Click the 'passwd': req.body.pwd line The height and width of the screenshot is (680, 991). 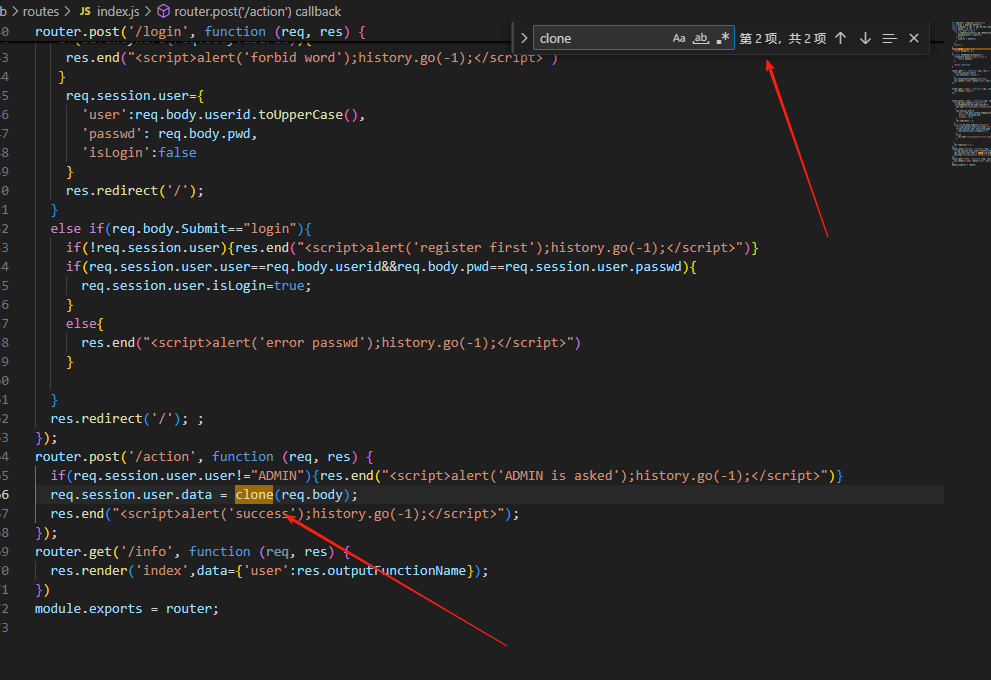(x=169, y=133)
